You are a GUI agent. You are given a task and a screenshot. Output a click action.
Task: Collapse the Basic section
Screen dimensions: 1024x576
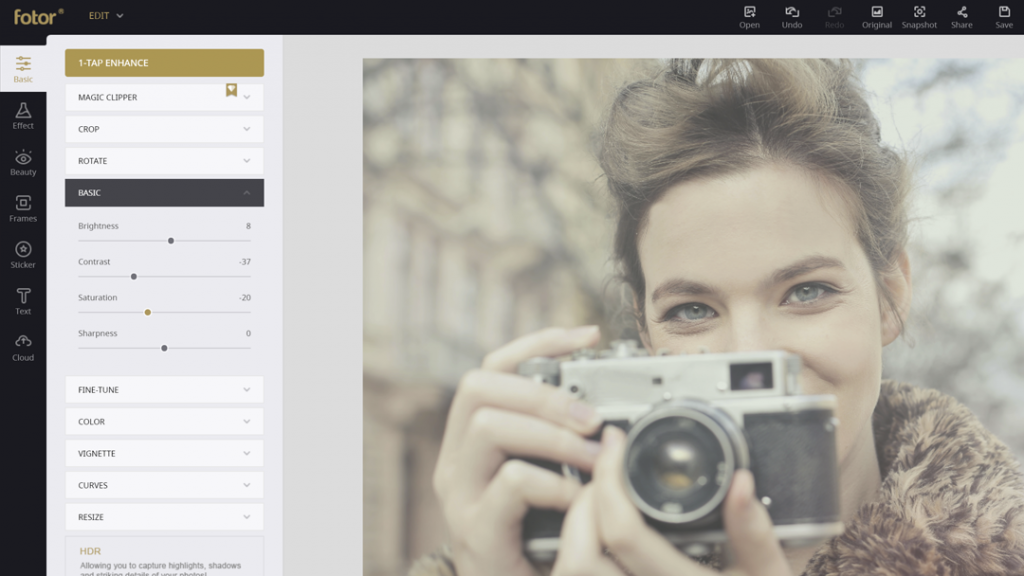coord(165,193)
